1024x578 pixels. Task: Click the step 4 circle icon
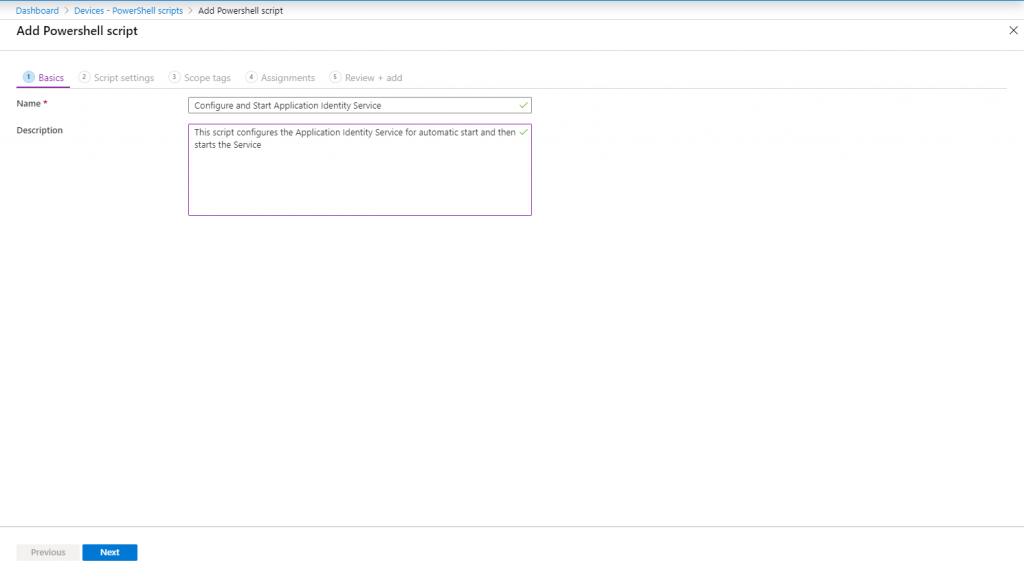pyautogui.click(x=251, y=77)
